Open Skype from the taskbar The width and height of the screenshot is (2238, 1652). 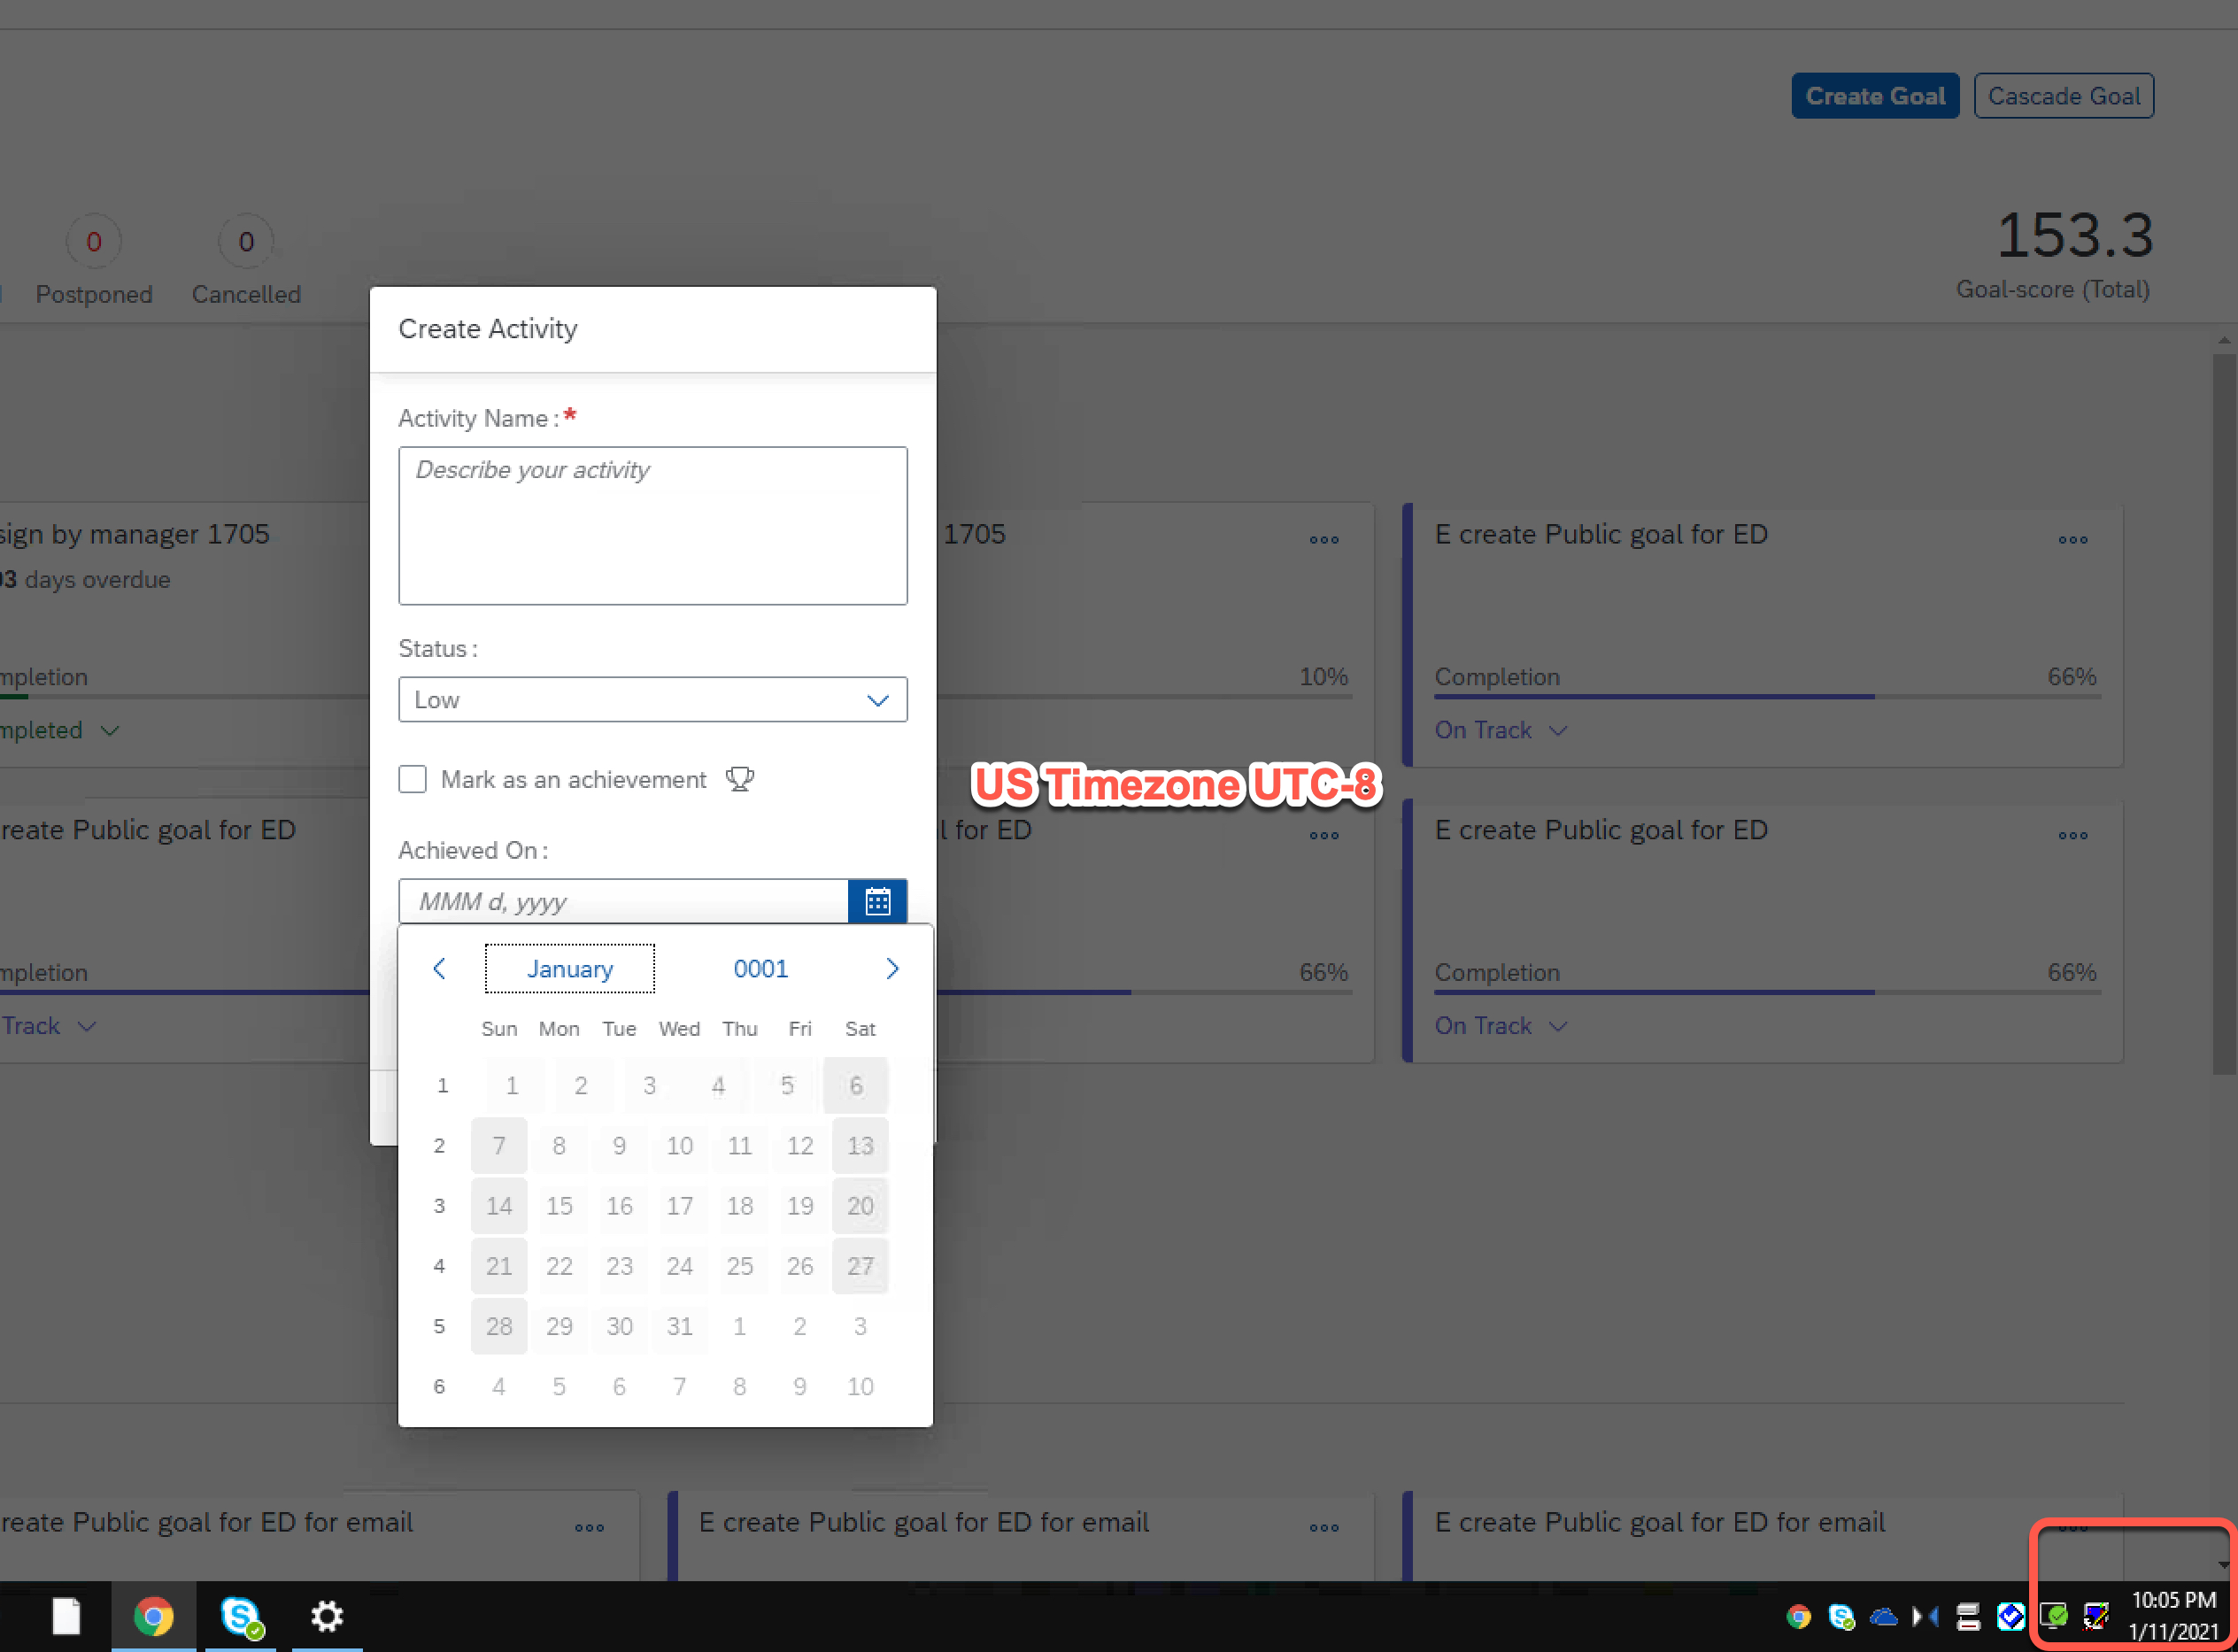[239, 1616]
